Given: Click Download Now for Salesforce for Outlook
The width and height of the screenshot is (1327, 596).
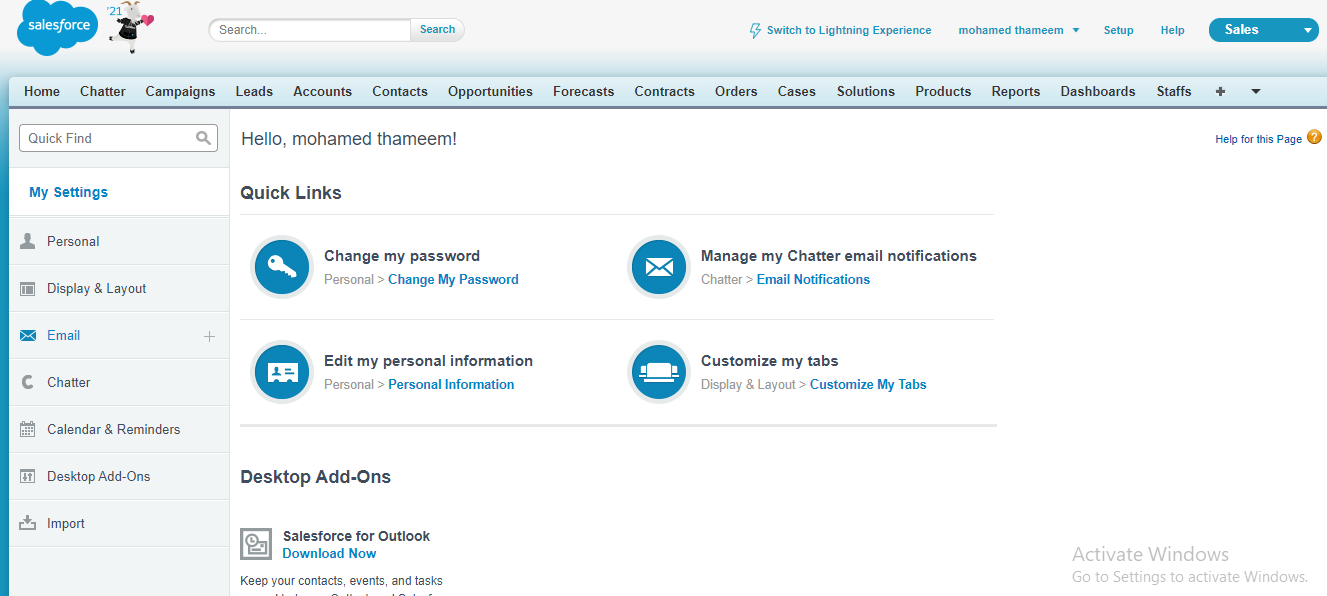Looking at the screenshot, I should tap(328, 553).
